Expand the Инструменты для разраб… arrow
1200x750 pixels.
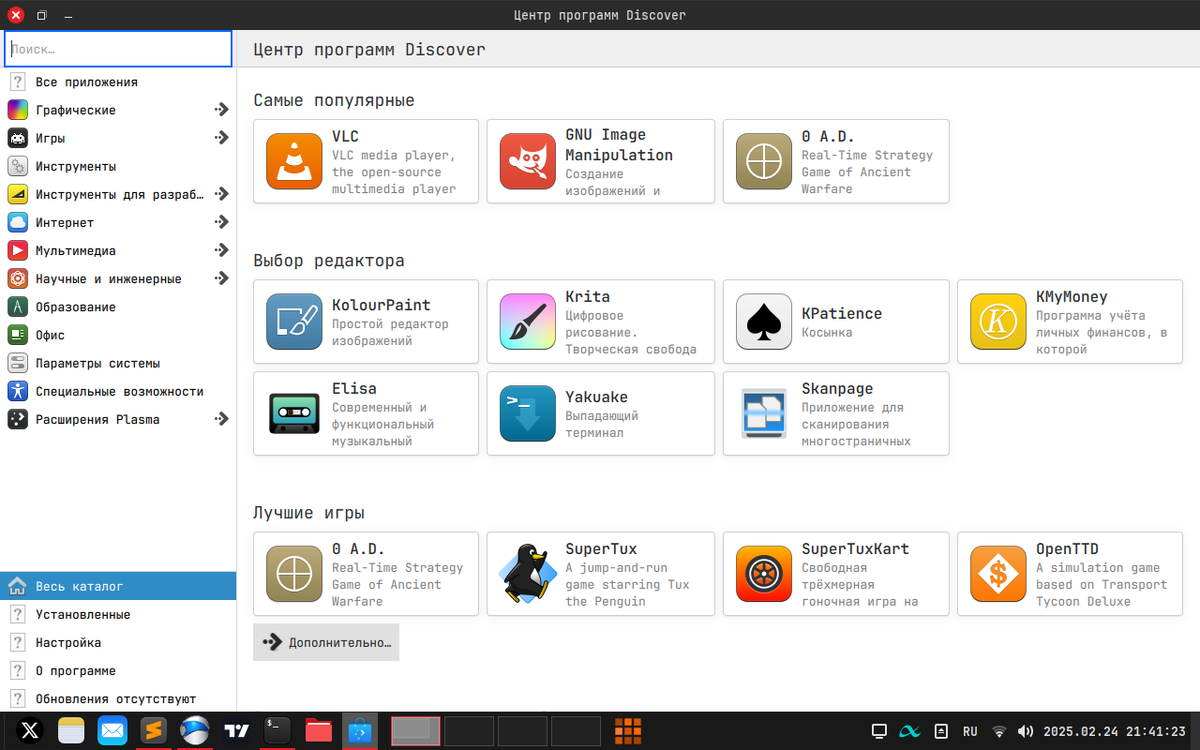(x=222, y=194)
